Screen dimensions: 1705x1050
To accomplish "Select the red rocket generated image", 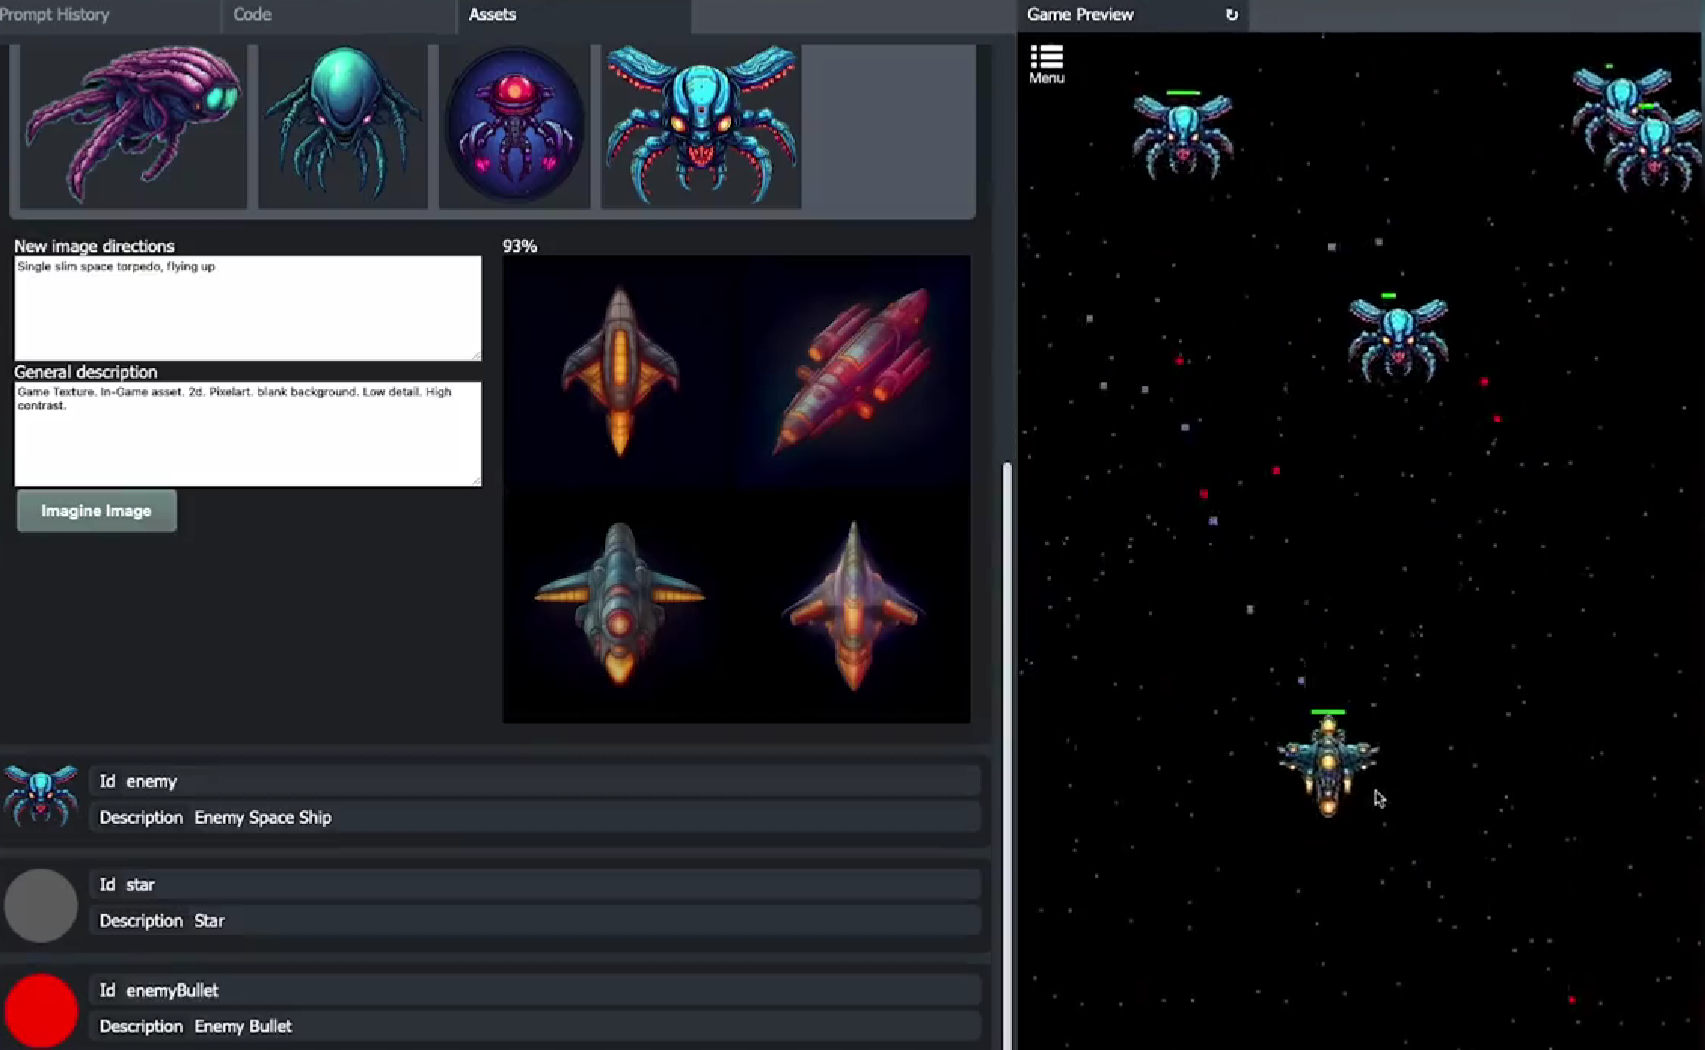I will [x=853, y=370].
